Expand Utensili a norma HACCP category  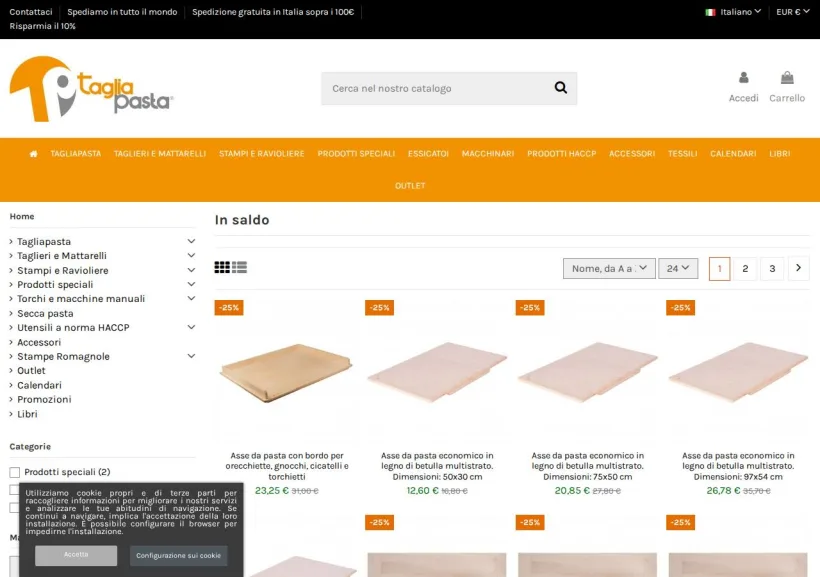(x=191, y=327)
